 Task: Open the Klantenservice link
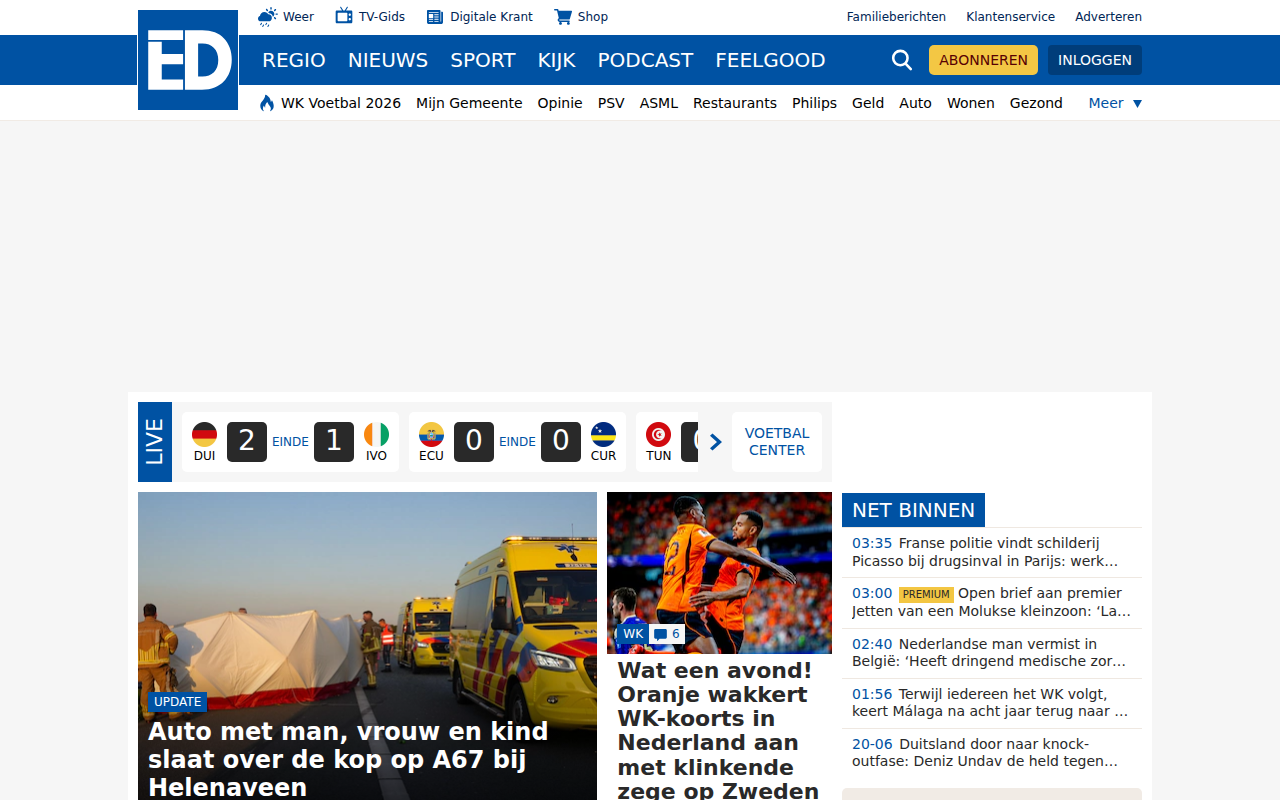click(1010, 17)
